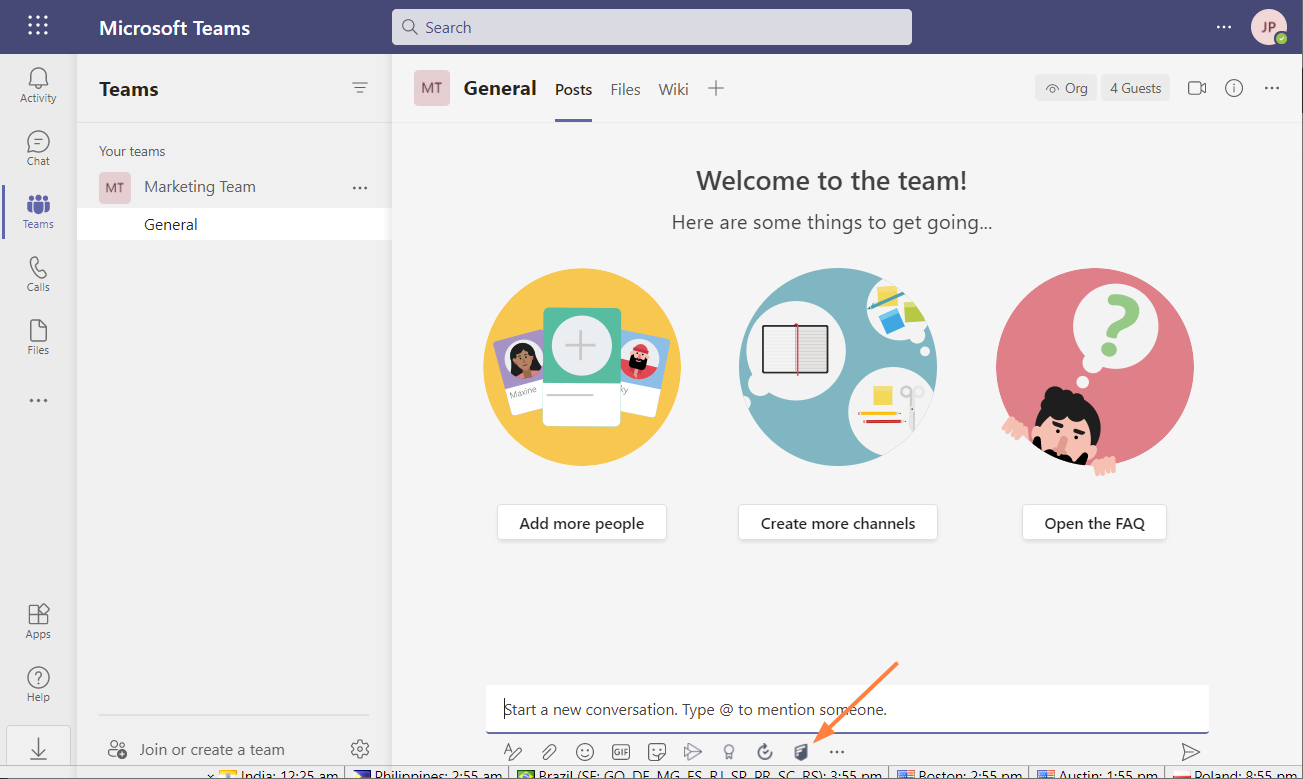The image size is (1303, 779).
Task: Attach a file to the message
Action: pyautogui.click(x=549, y=751)
